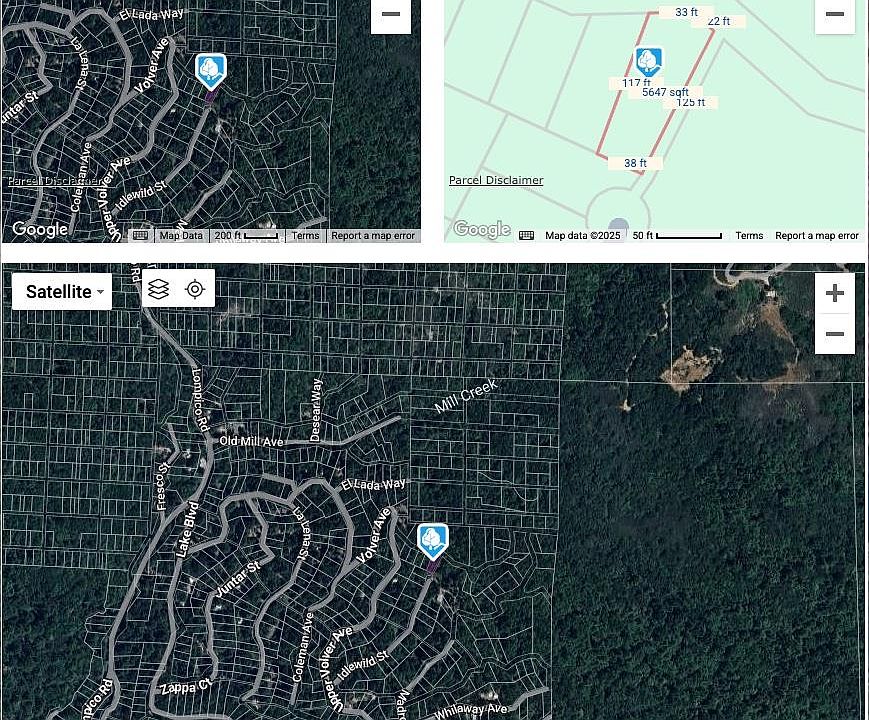Toggle the 50 ft scale bar units
Image resolution: width=869 pixels, height=720 pixels.
[x=677, y=236]
